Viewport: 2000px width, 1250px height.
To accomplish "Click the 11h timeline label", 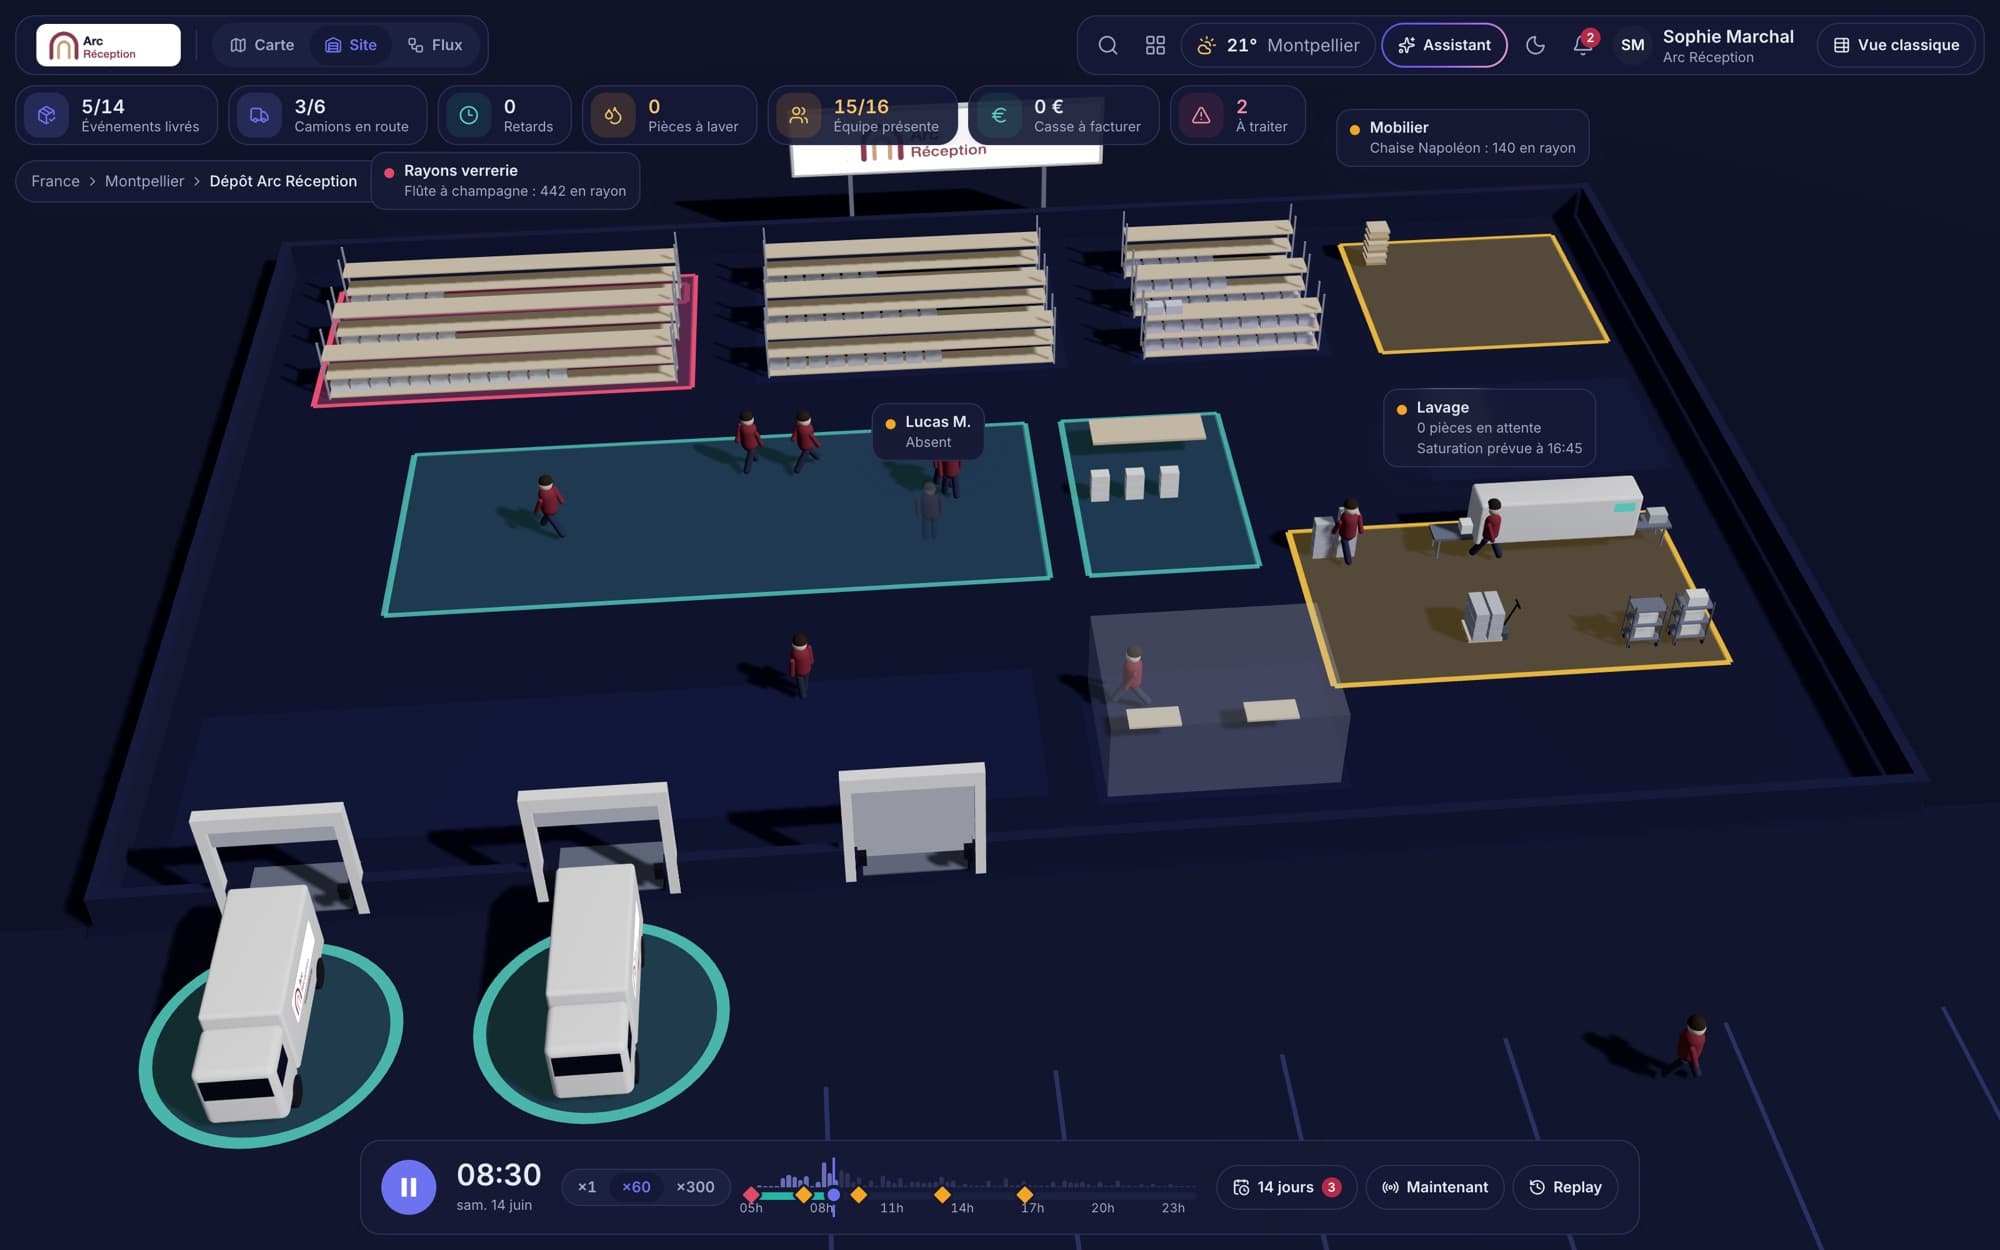I will tap(891, 1208).
